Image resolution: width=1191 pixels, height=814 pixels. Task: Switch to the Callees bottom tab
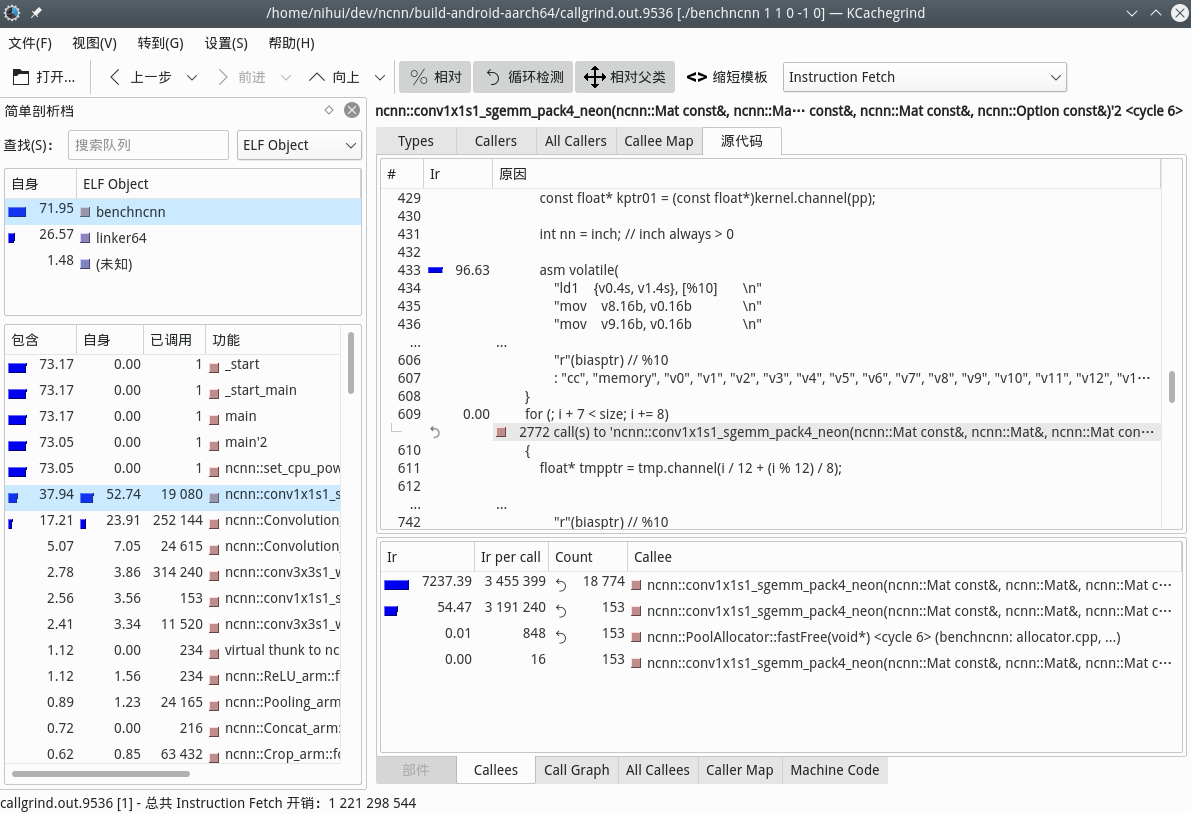(495, 770)
